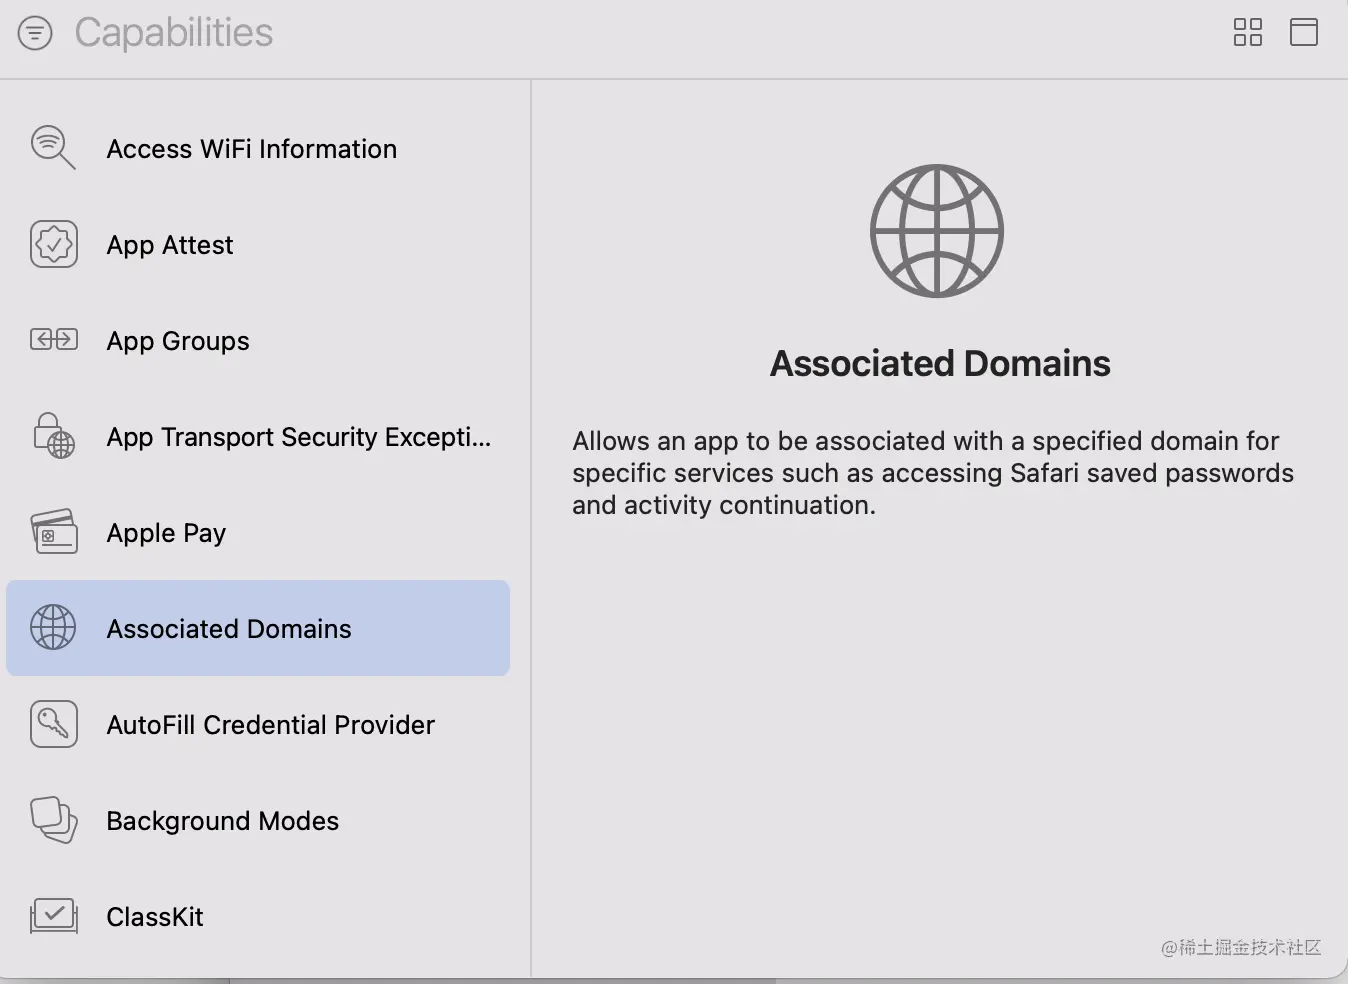Switch to list with detail pane view
The width and height of the screenshot is (1348, 984).
pyautogui.click(x=1303, y=32)
